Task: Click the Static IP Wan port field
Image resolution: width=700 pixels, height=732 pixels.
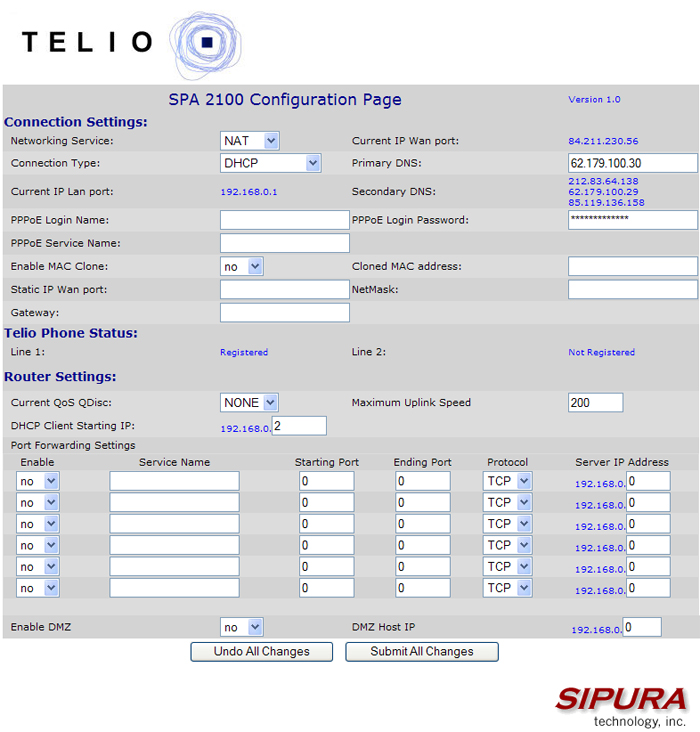Action: (285, 289)
